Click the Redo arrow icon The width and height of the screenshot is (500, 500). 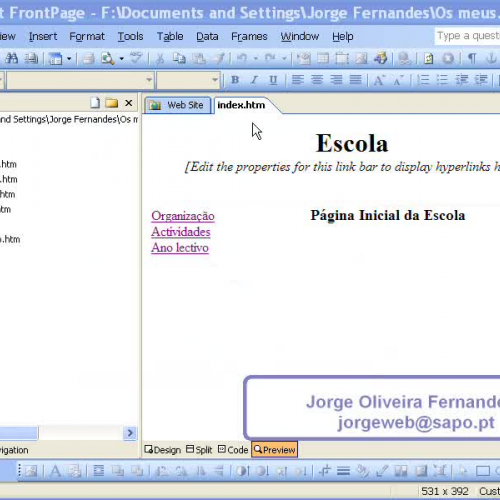270,59
